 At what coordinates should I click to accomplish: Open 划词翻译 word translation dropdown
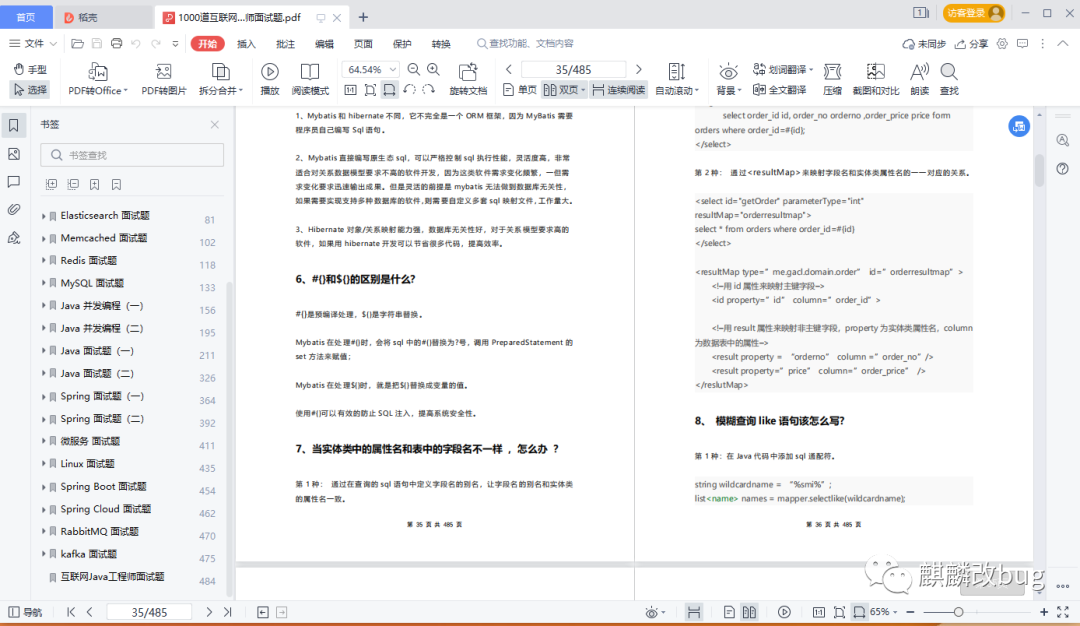click(x=782, y=70)
